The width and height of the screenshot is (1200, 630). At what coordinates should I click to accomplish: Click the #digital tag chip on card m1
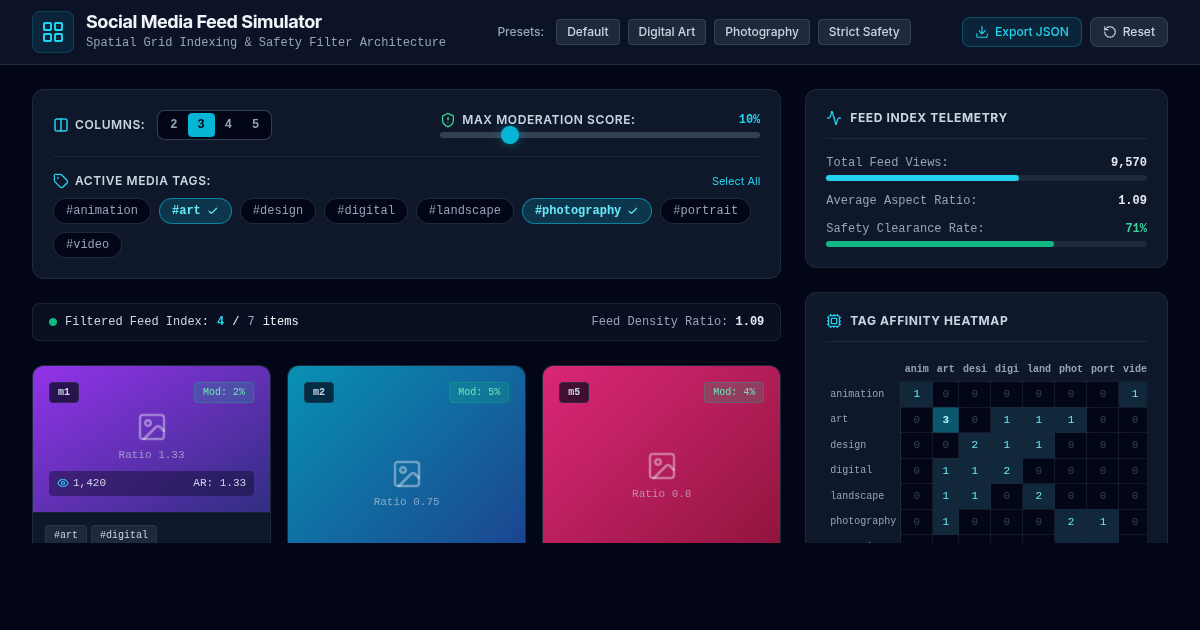(x=124, y=535)
